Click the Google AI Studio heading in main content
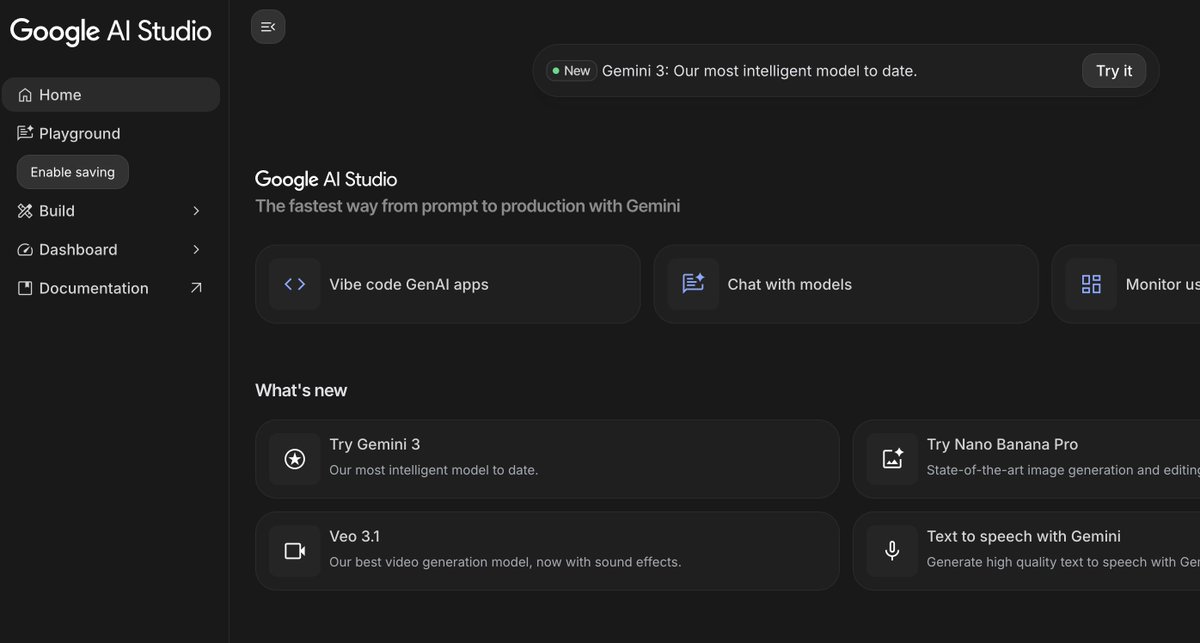1200x643 pixels. (x=326, y=179)
